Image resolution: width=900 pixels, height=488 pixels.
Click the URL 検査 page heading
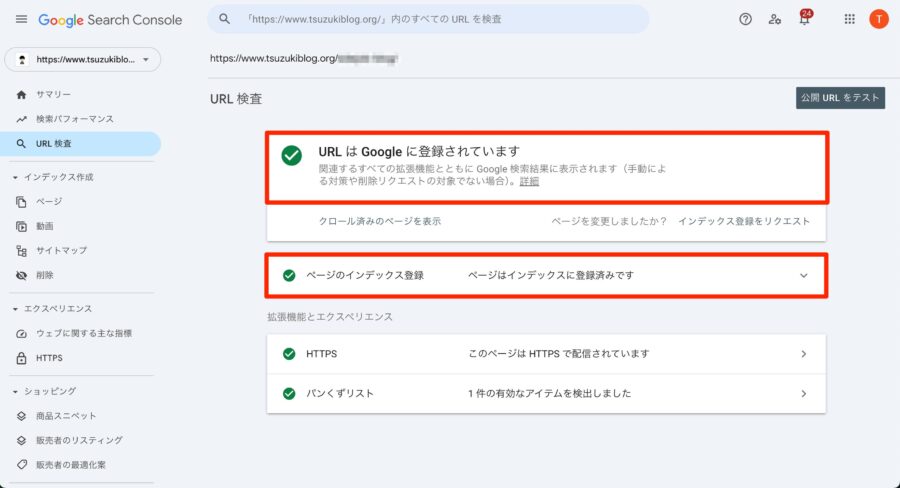[x=236, y=99]
